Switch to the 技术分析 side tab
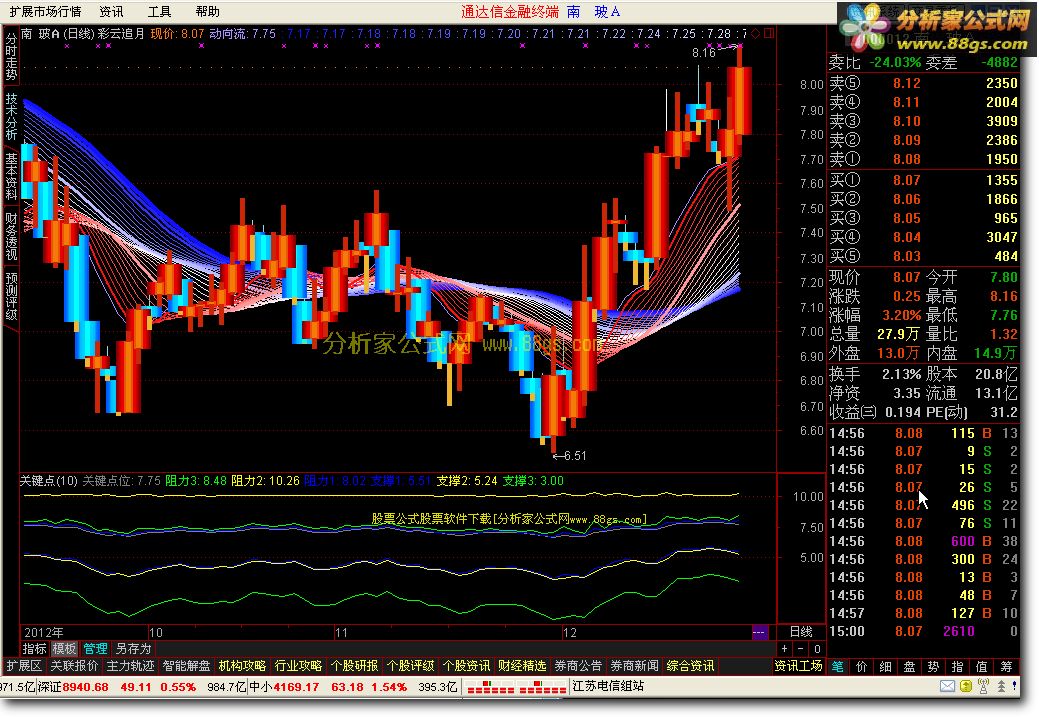 coord(11,117)
